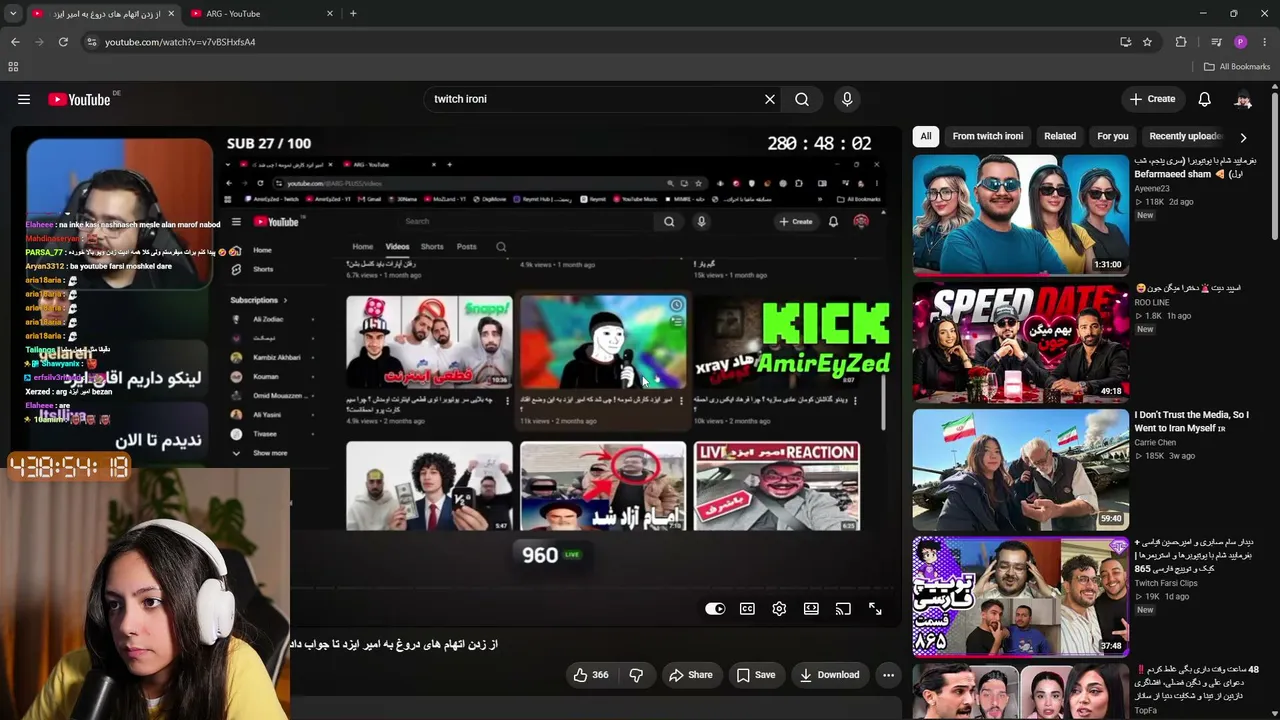This screenshot has width=1280, height=720.
Task: Go to YouTube home via the logo
Action: tap(79, 99)
